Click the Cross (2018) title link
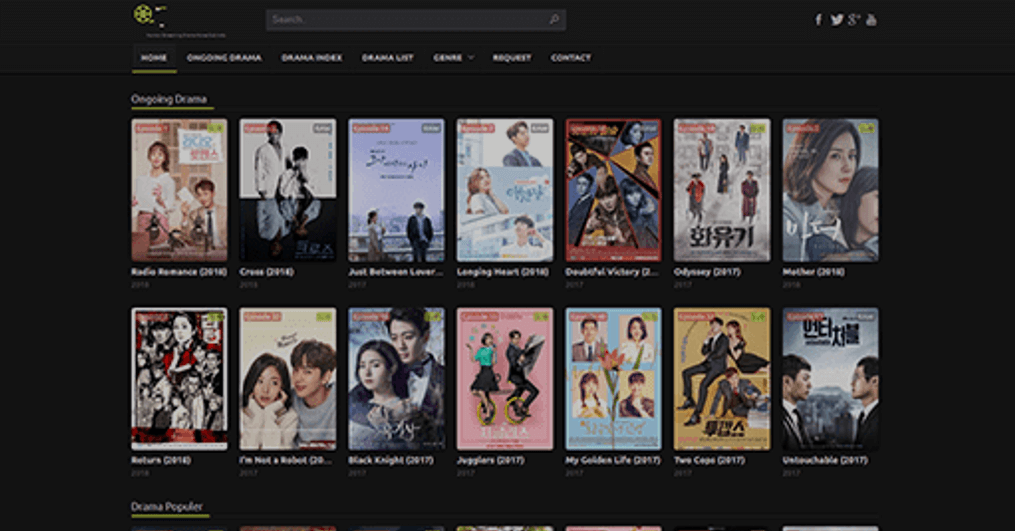 [266, 272]
